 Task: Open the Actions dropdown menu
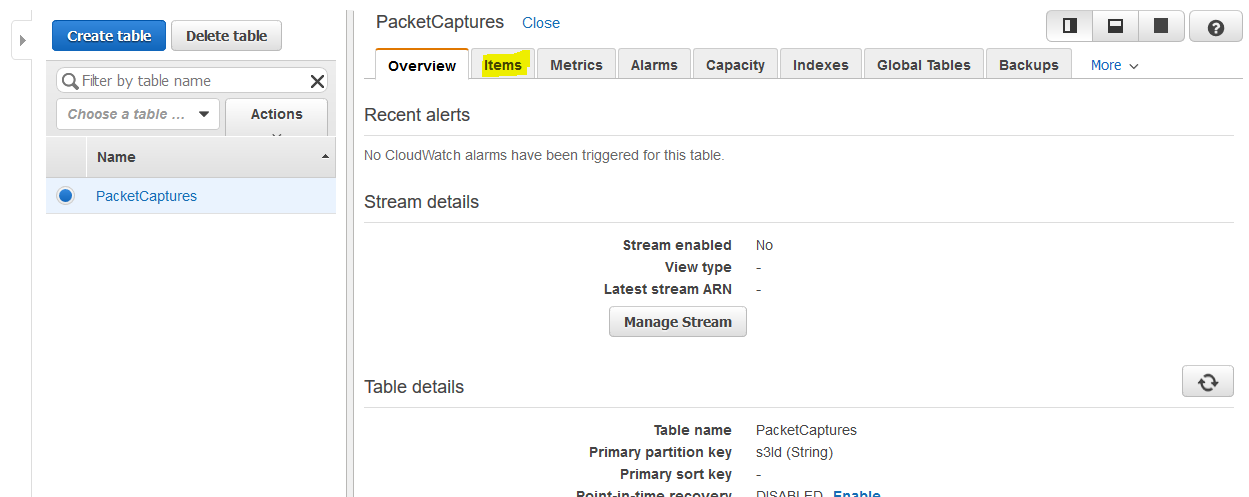pos(277,116)
